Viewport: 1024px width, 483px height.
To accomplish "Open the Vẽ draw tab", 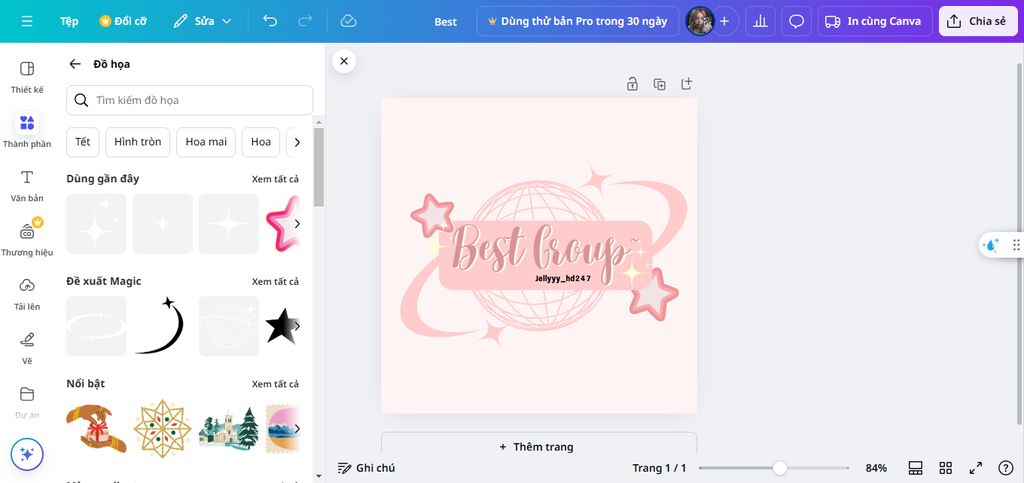I will pos(27,348).
